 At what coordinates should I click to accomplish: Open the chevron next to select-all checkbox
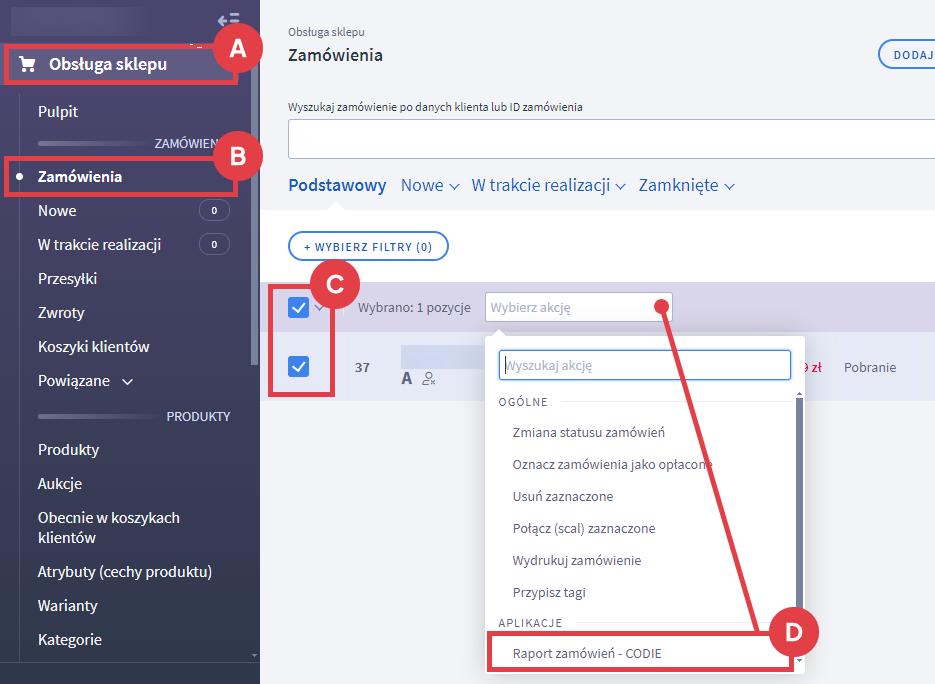click(320, 308)
